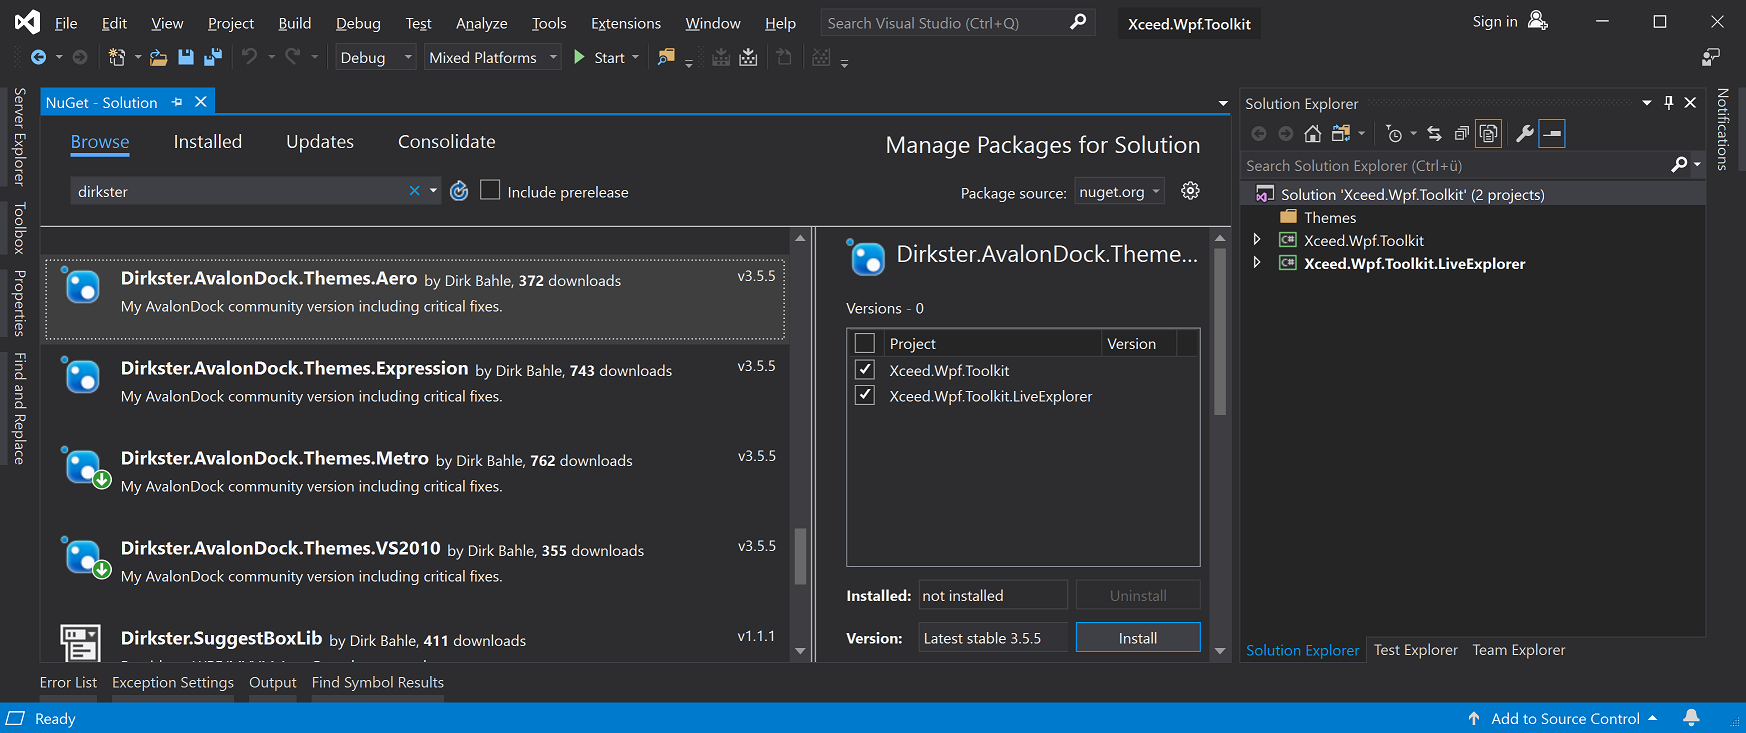Viewport: 1746px width, 733px height.
Task: Open the Solution Explorer window options dropdown
Action: click(x=1647, y=103)
